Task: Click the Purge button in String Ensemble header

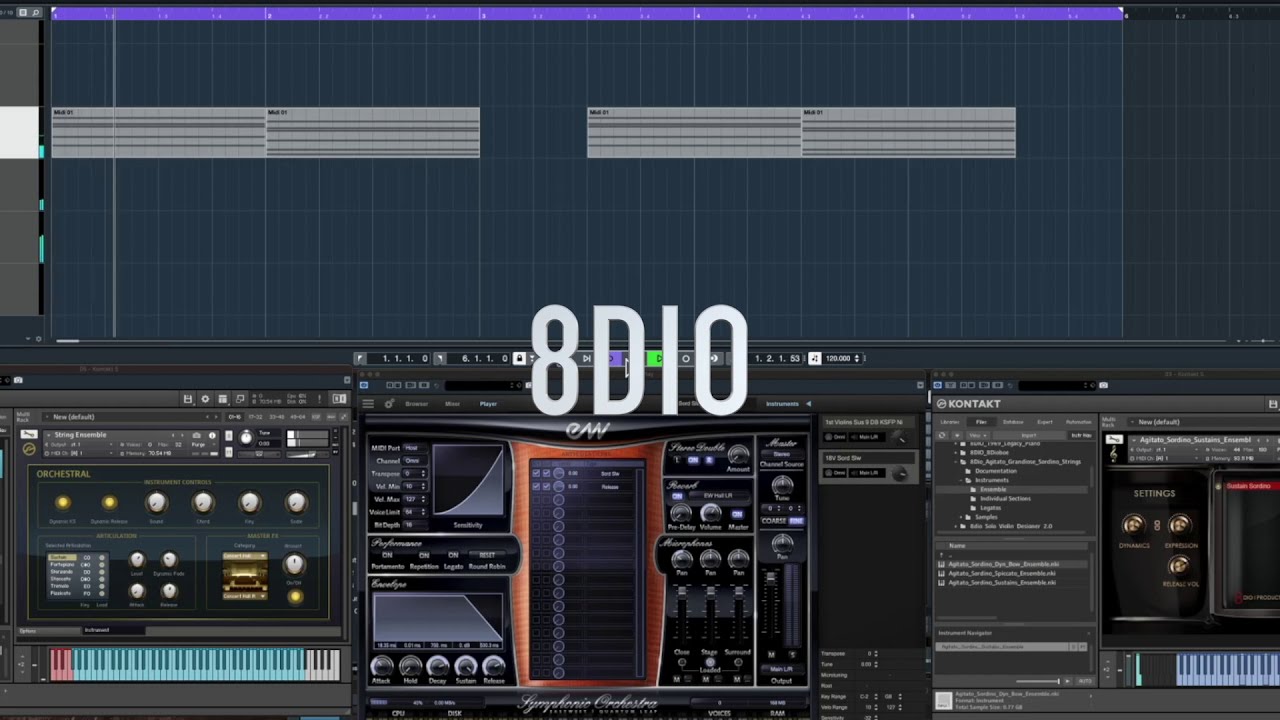Action: click(x=198, y=445)
